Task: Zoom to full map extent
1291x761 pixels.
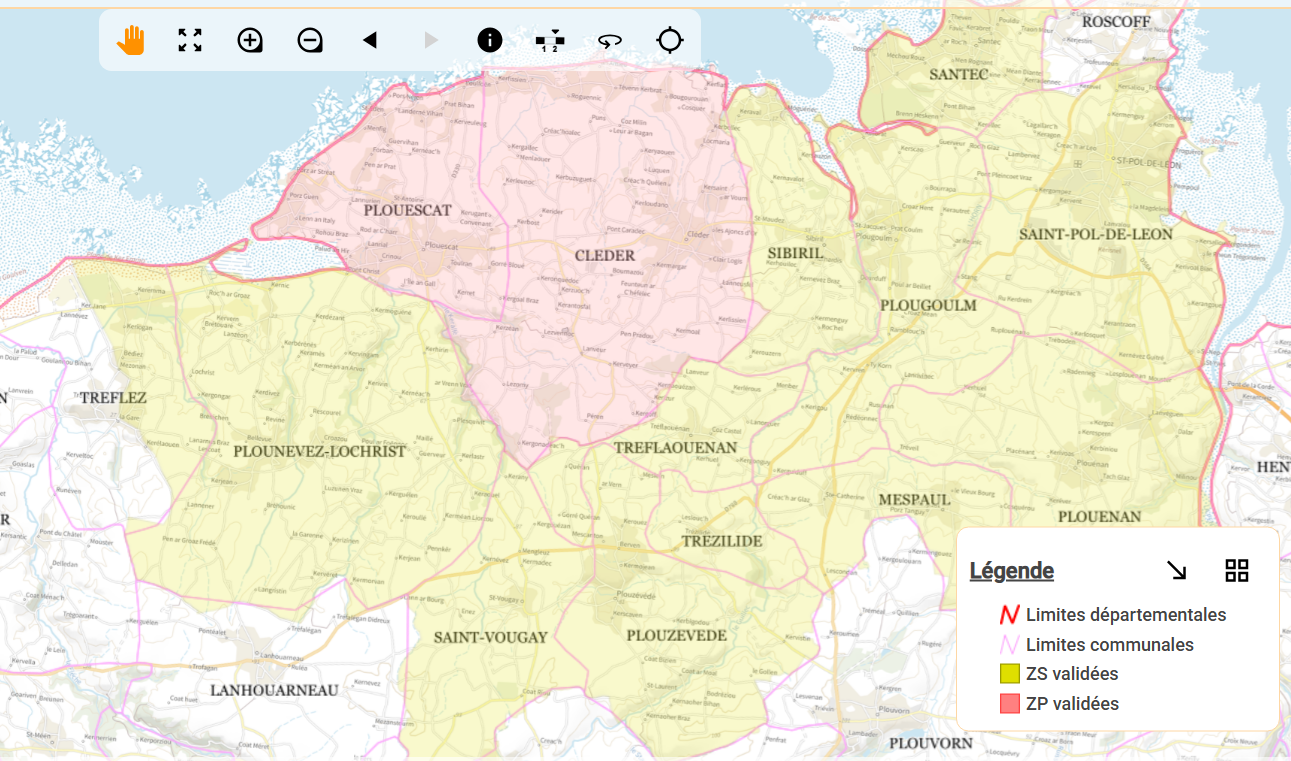Action: (190, 40)
